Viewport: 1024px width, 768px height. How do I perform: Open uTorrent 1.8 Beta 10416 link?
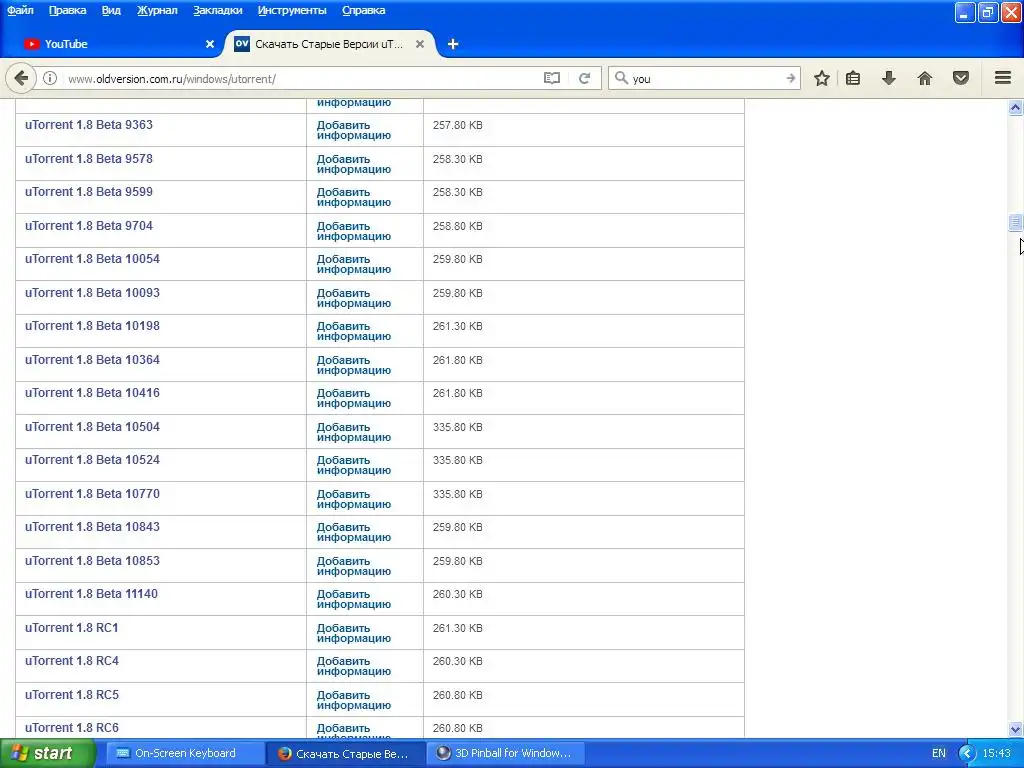(92, 393)
